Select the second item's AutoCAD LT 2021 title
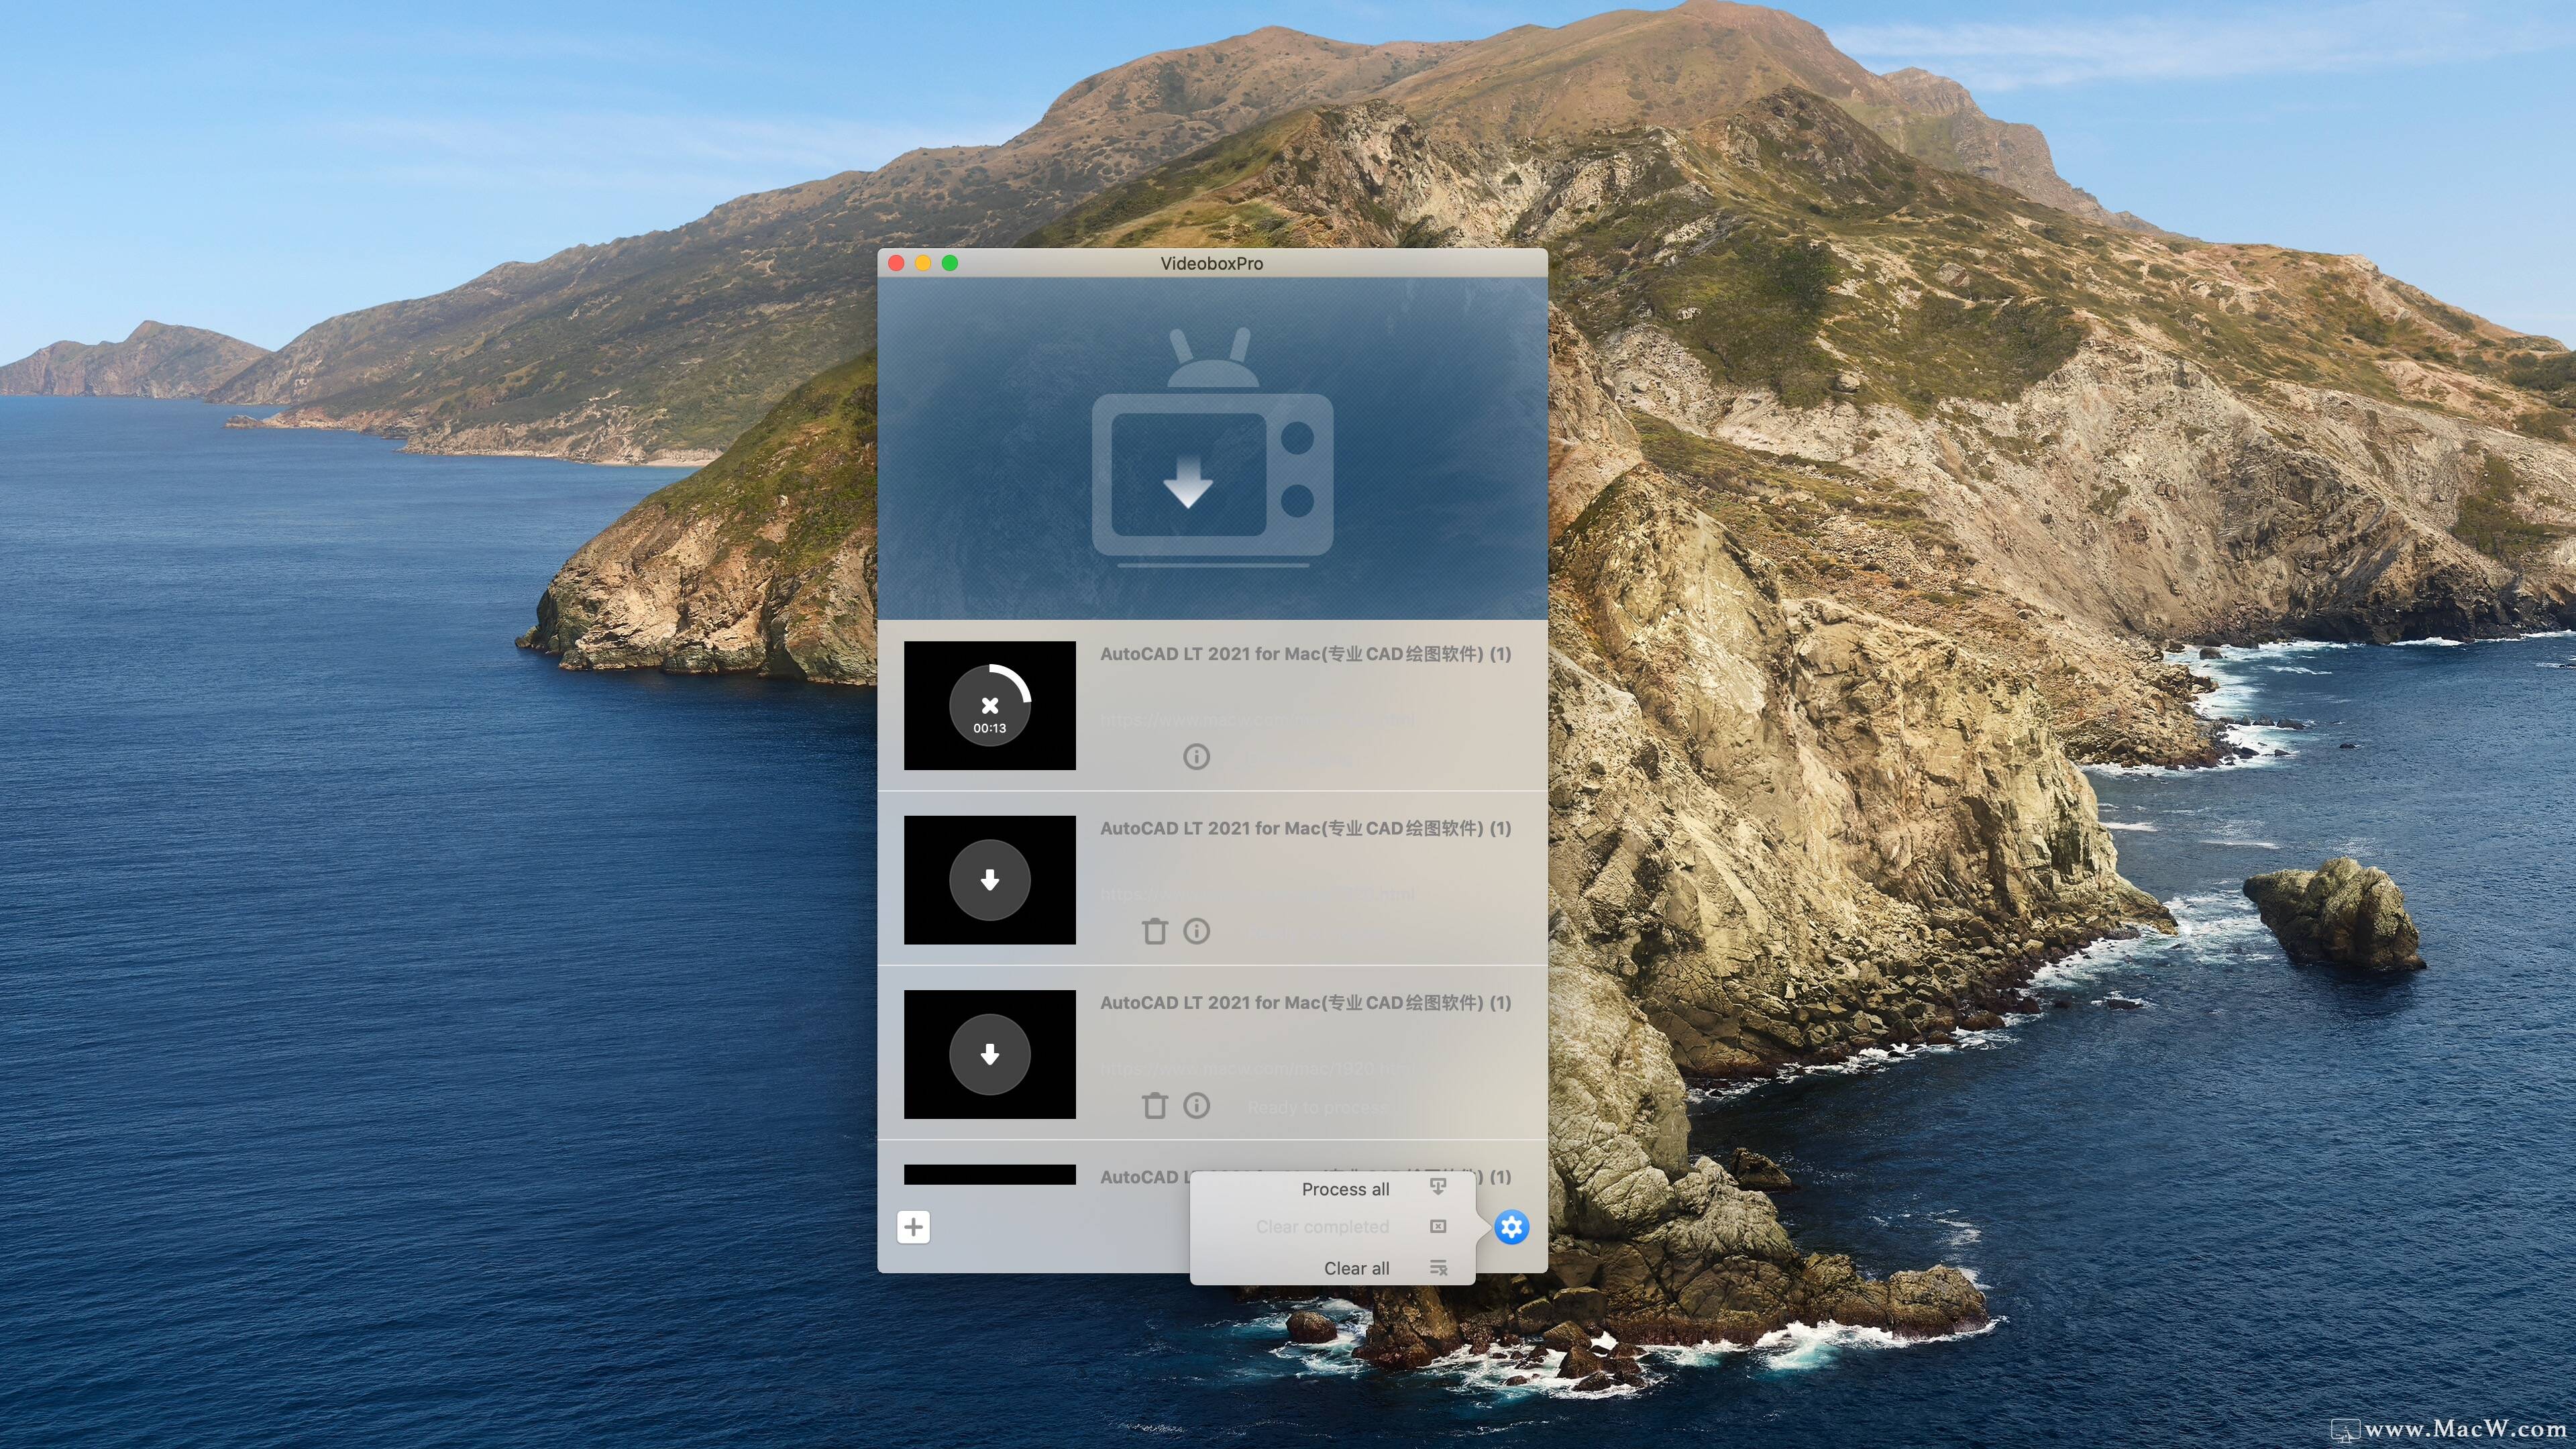Image resolution: width=2576 pixels, height=1449 pixels. point(1305,828)
